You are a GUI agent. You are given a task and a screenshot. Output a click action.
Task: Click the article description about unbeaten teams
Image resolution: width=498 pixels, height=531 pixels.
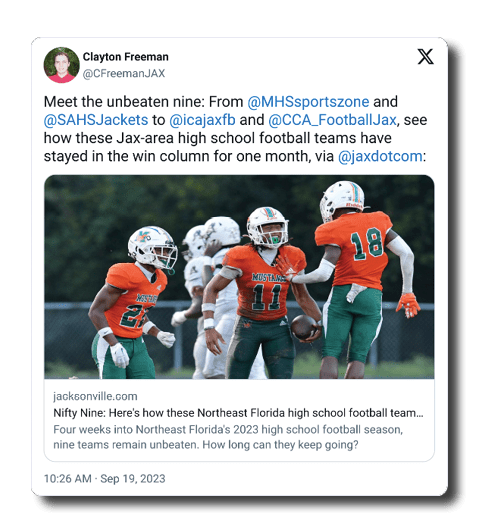coord(228,437)
